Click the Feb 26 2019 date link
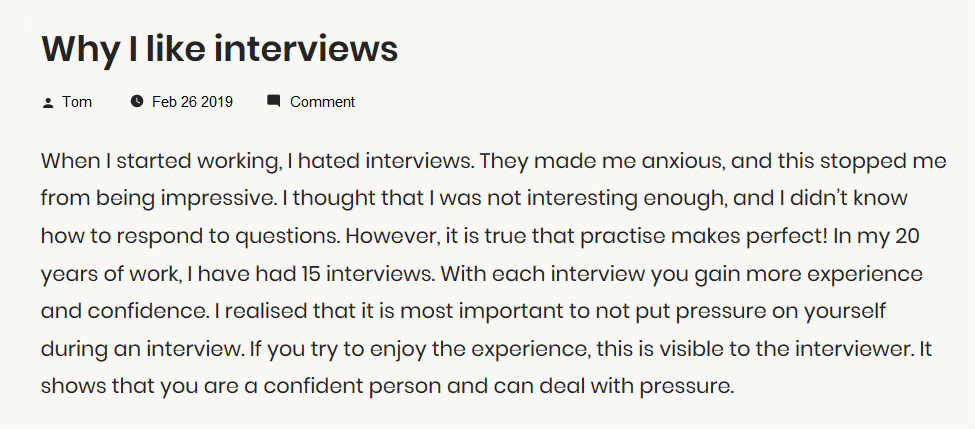Viewport: 975px width, 429px height. pyautogui.click(x=192, y=102)
